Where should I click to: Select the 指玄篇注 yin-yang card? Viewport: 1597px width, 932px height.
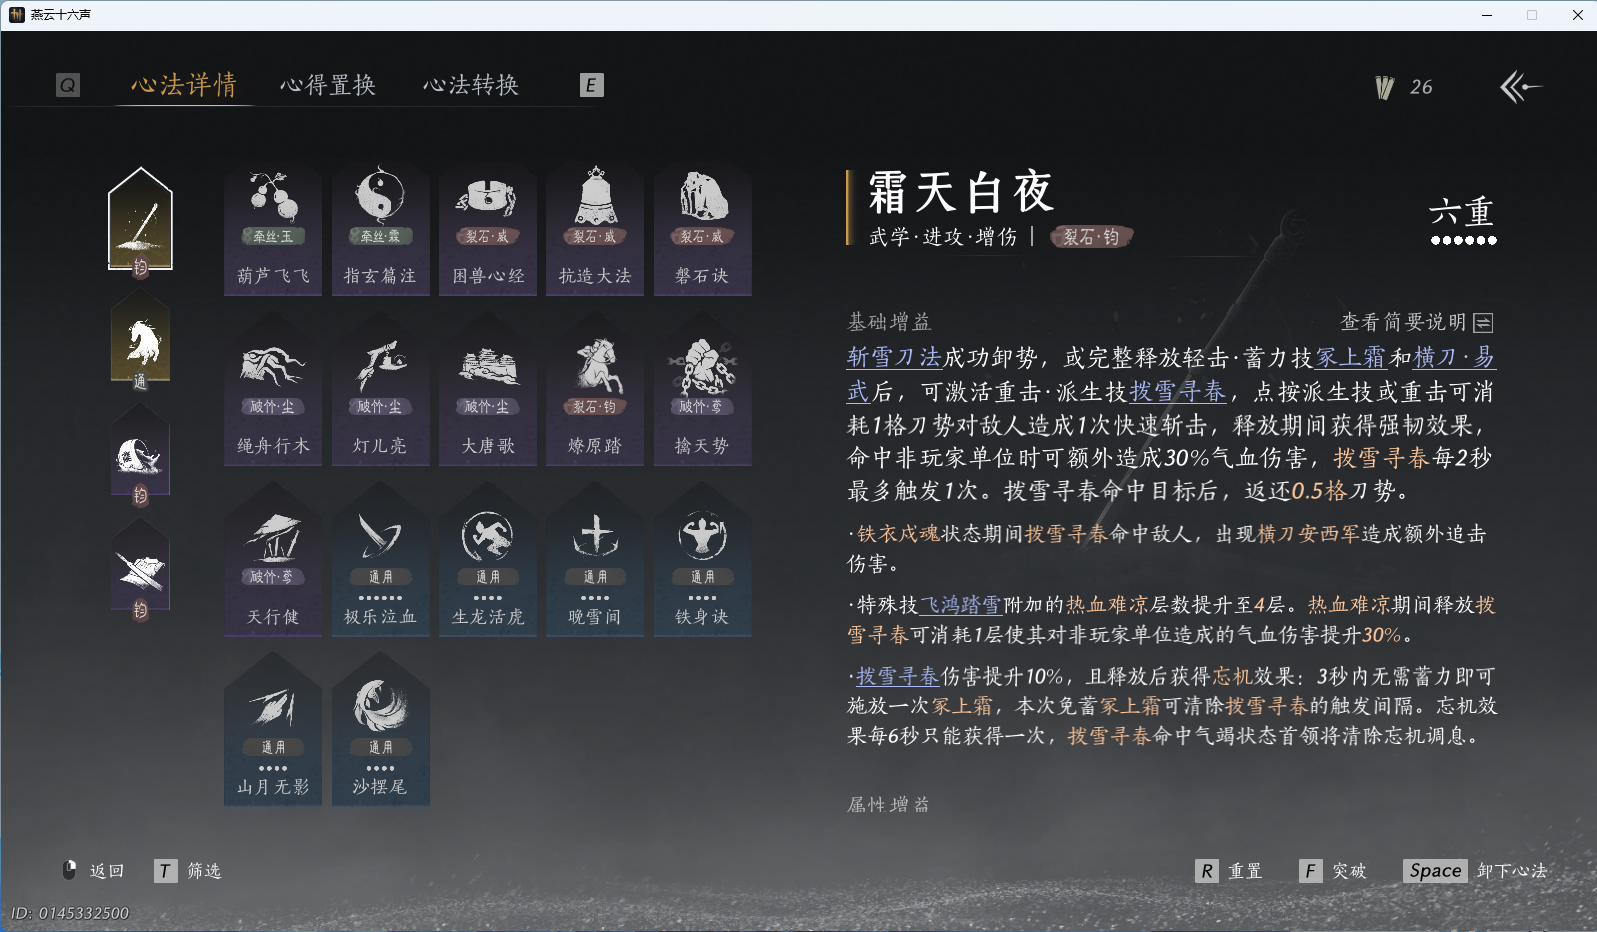(x=380, y=229)
